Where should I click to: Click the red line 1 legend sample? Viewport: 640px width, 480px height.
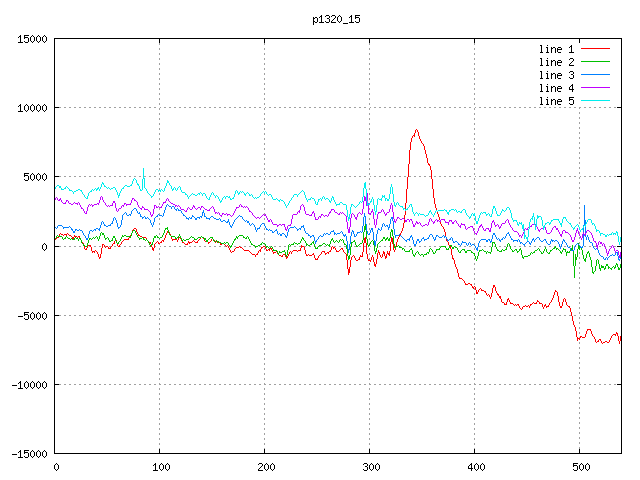click(596, 49)
